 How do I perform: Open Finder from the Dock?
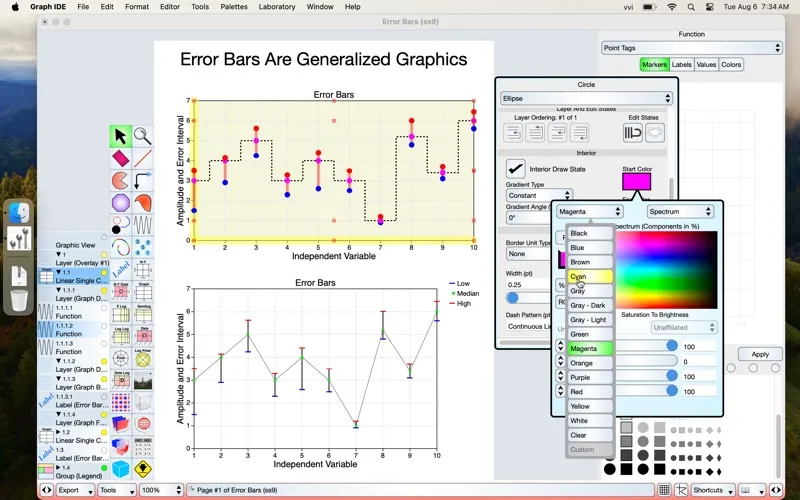[x=19, y=212]
